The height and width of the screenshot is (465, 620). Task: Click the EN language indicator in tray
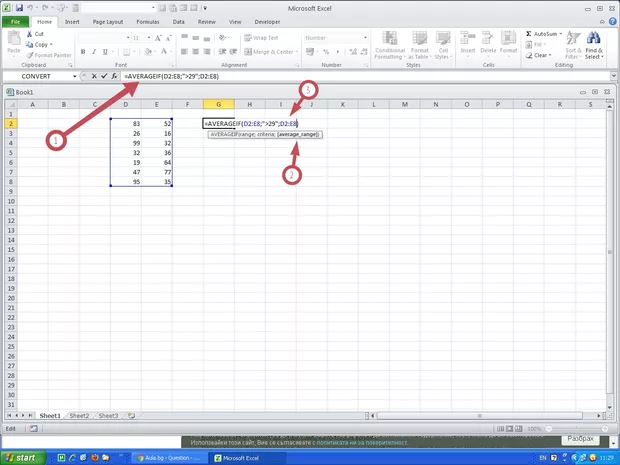[x=542, y=458]
